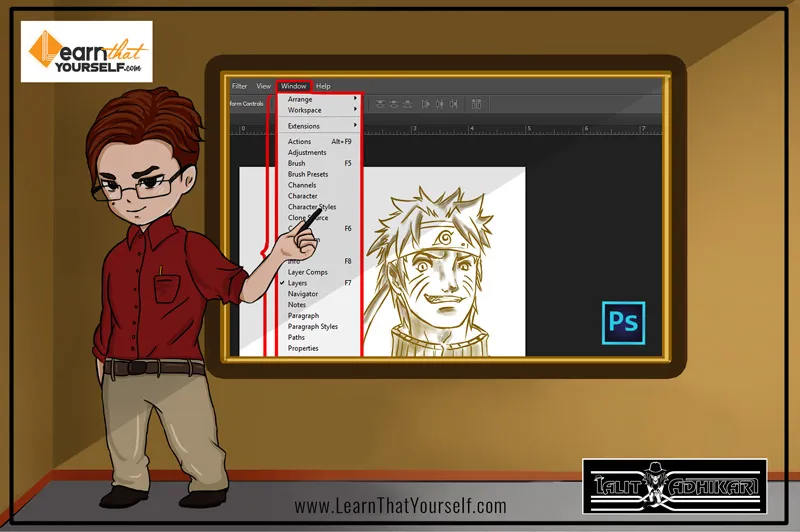Toggle the checked Layers panel entry
Image resolution: width=800 pixels, height=532 pixels.
point(297,283)
